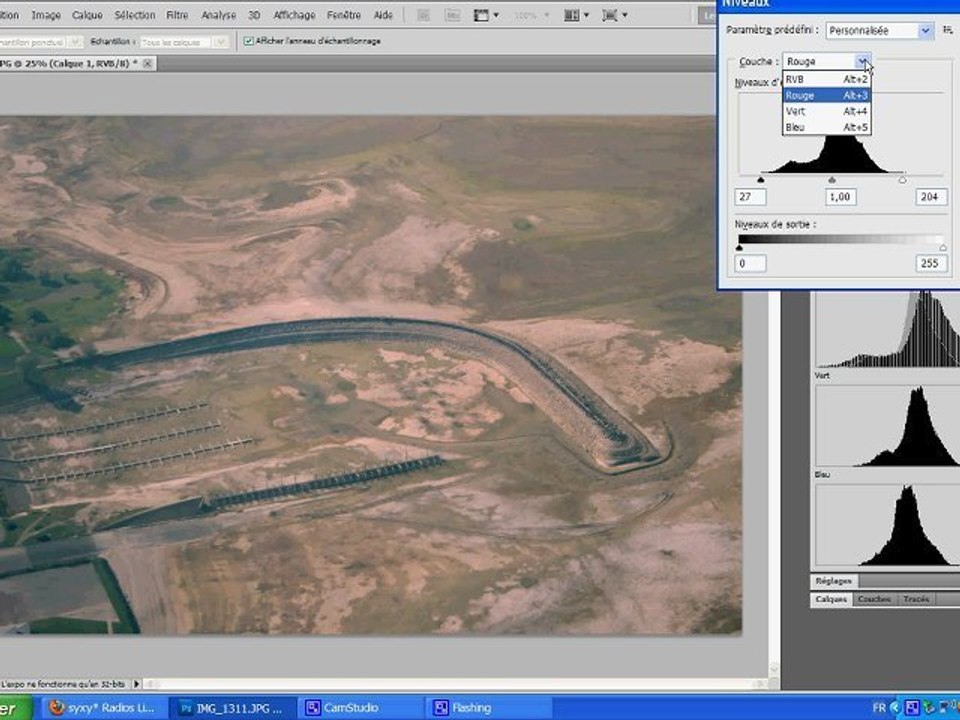
Task: Click the Vert histogram in histogram panel
Action: point(887,426)
